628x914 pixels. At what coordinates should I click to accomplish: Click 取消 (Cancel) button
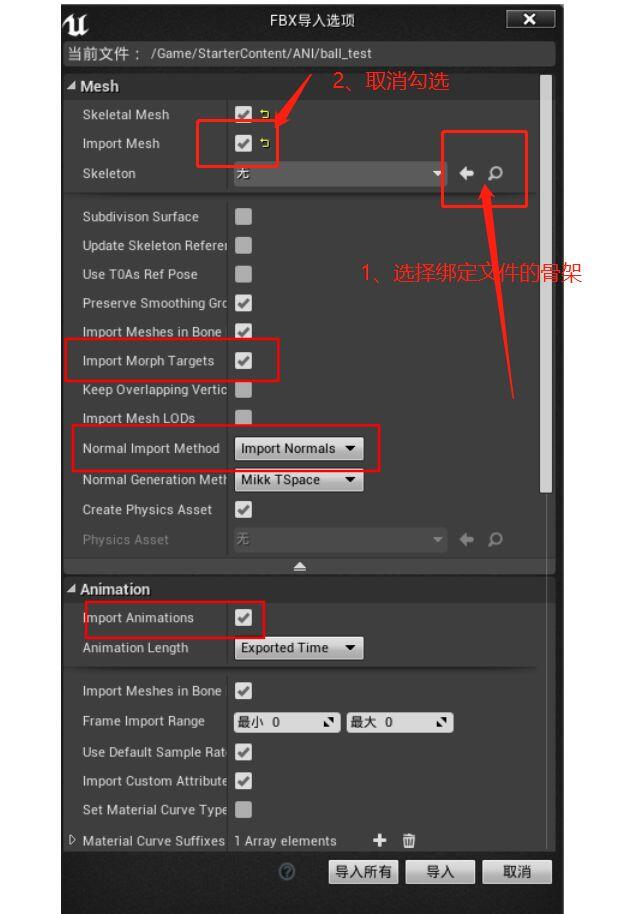tap(517, 871)
